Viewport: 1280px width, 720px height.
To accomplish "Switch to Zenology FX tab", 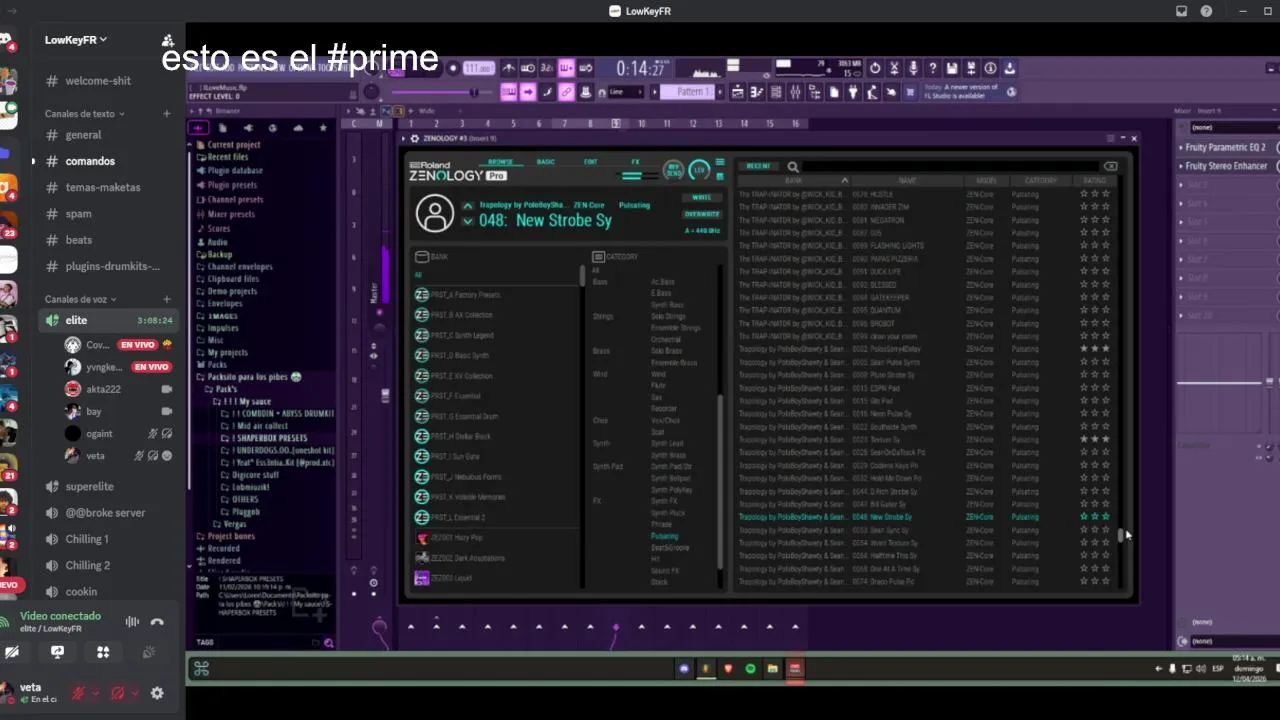I will pos(635,162).
